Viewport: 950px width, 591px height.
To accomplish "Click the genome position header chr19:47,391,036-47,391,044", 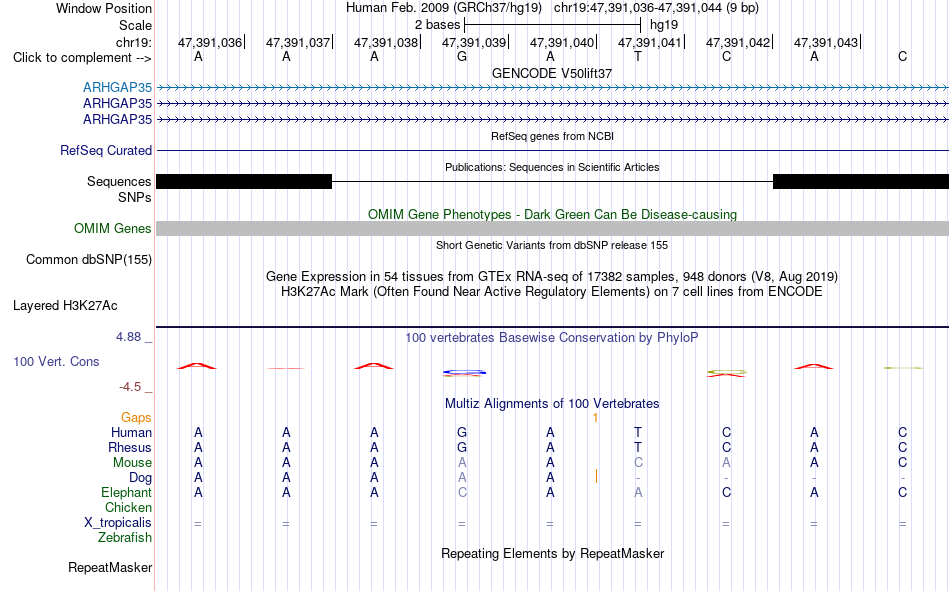I will (656, 8).
